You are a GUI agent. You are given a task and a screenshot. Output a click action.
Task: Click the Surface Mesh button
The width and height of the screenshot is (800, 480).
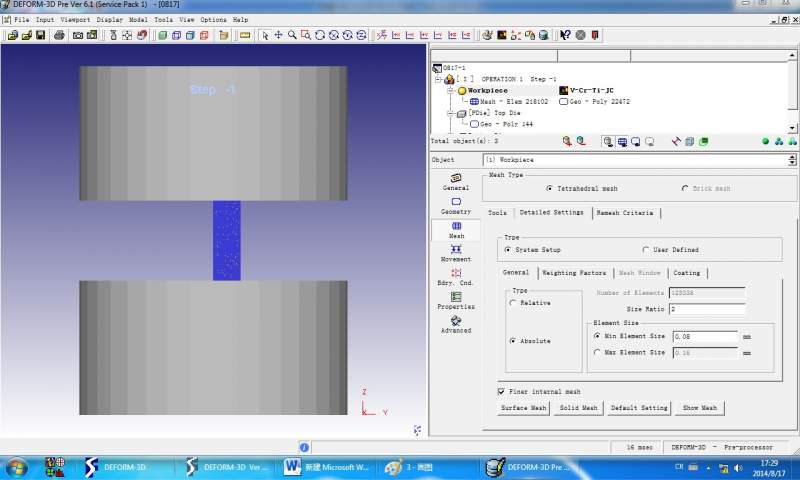(523, 408)
